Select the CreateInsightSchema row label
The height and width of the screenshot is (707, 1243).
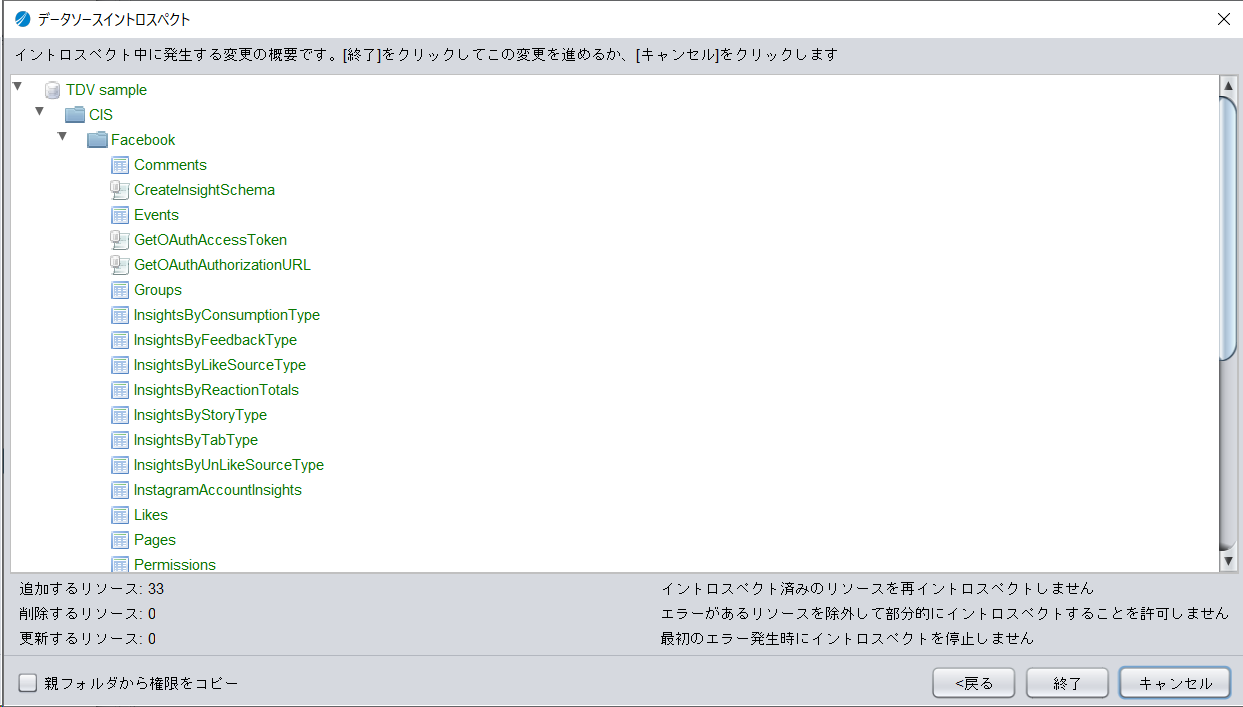pyautogui.click(x=204, y=190)
